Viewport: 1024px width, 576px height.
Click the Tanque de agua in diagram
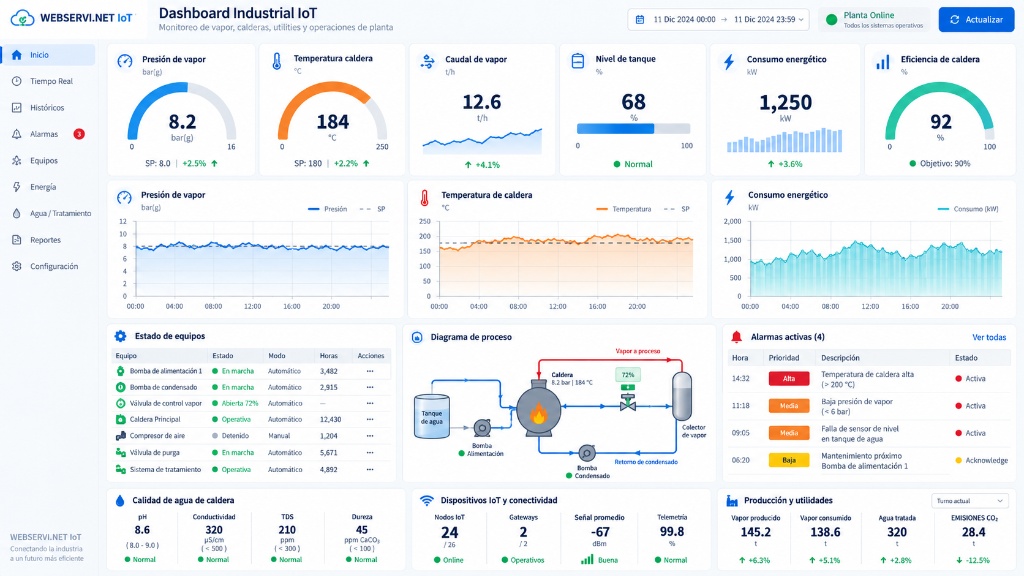432,416
